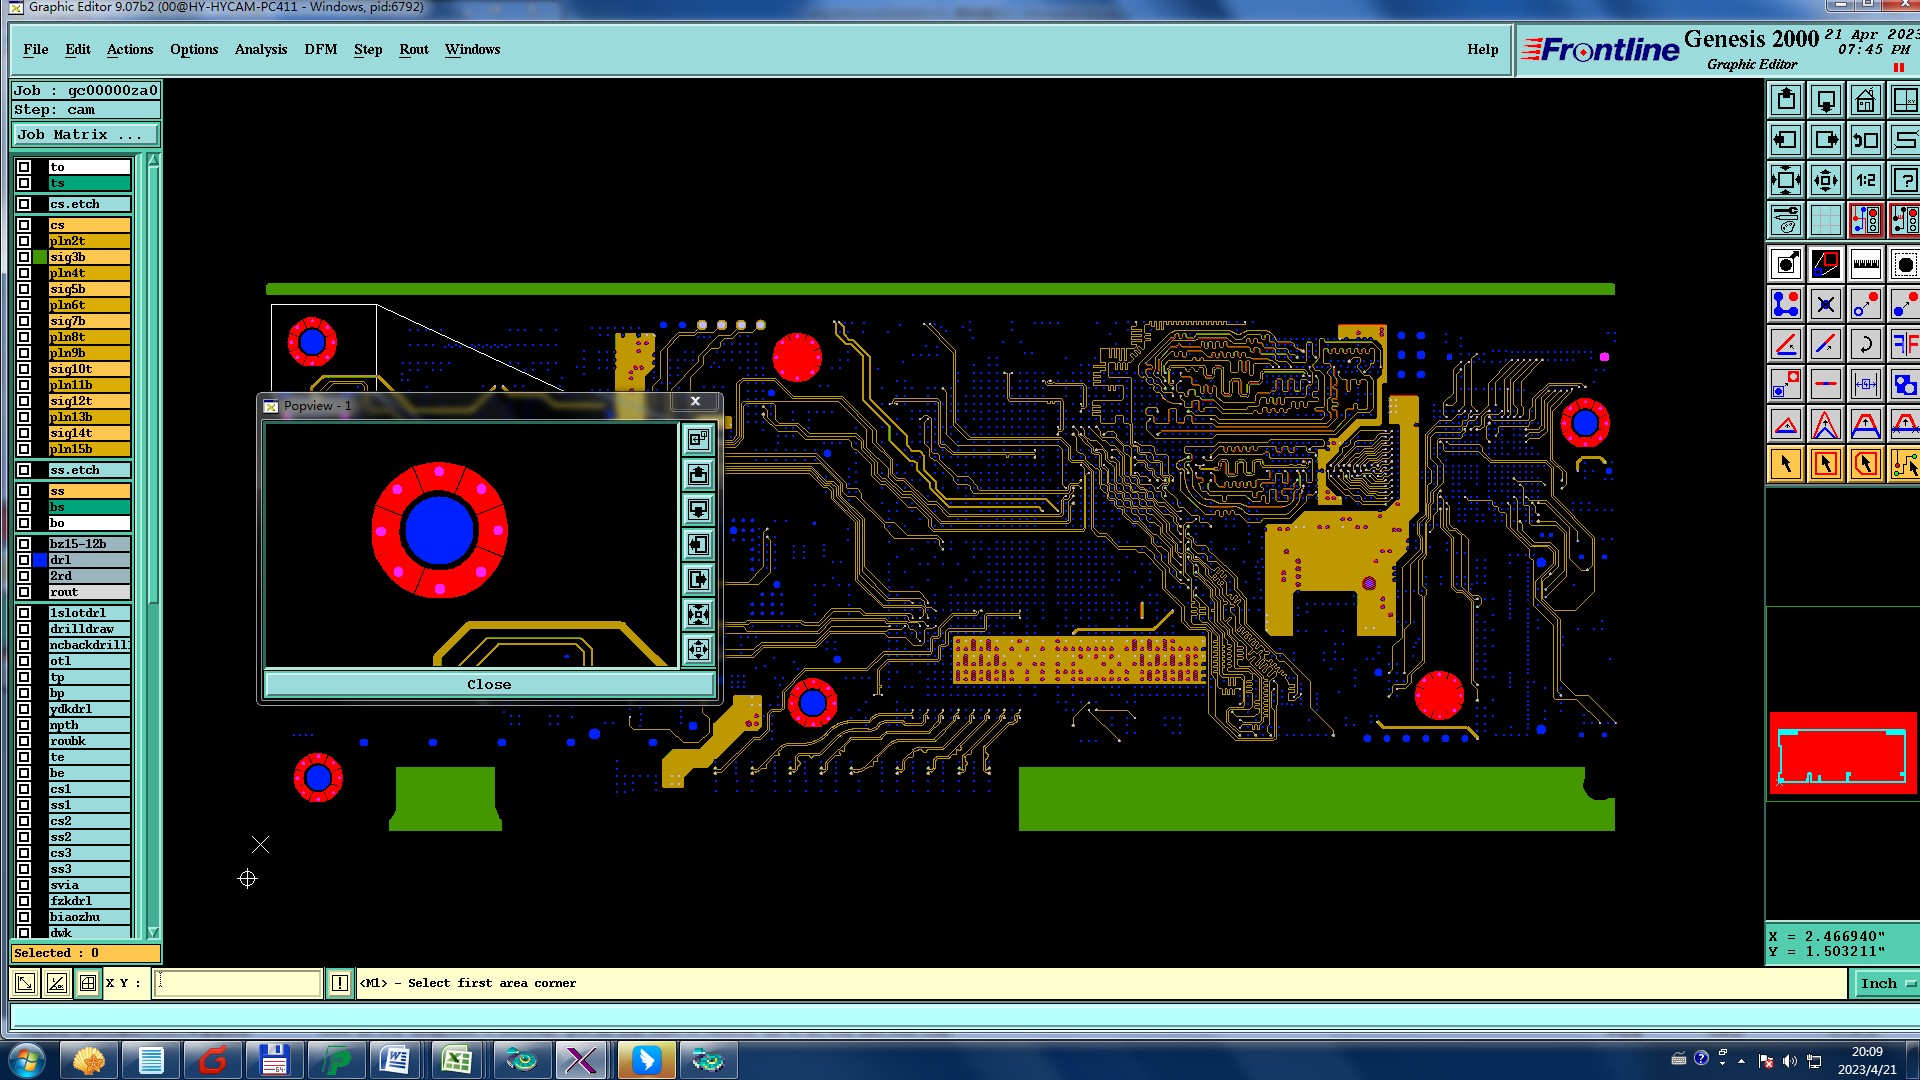This screenshot has height=1080, width=1920.
Task: Click the 1:2 zoom scale icon
Action: click(1865, 181)
